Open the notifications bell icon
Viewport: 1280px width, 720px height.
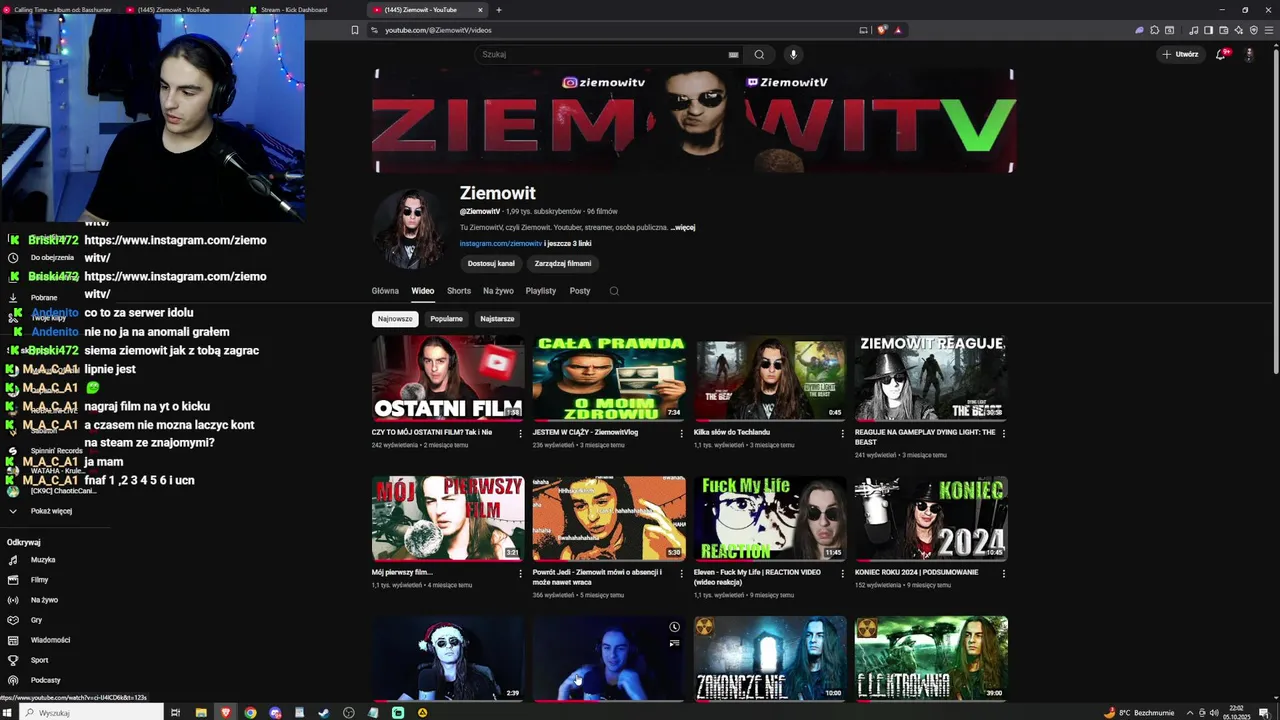click(1221, 54)
